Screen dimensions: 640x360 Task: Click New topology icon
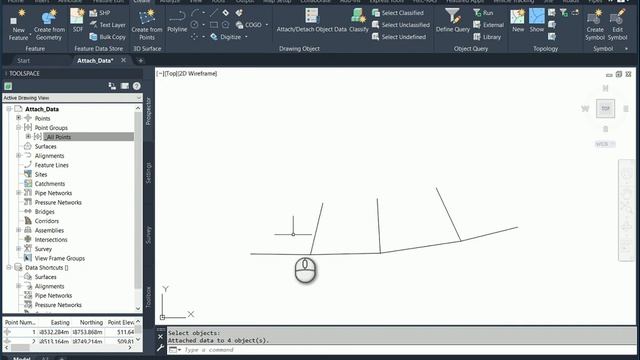coord(518,21)
